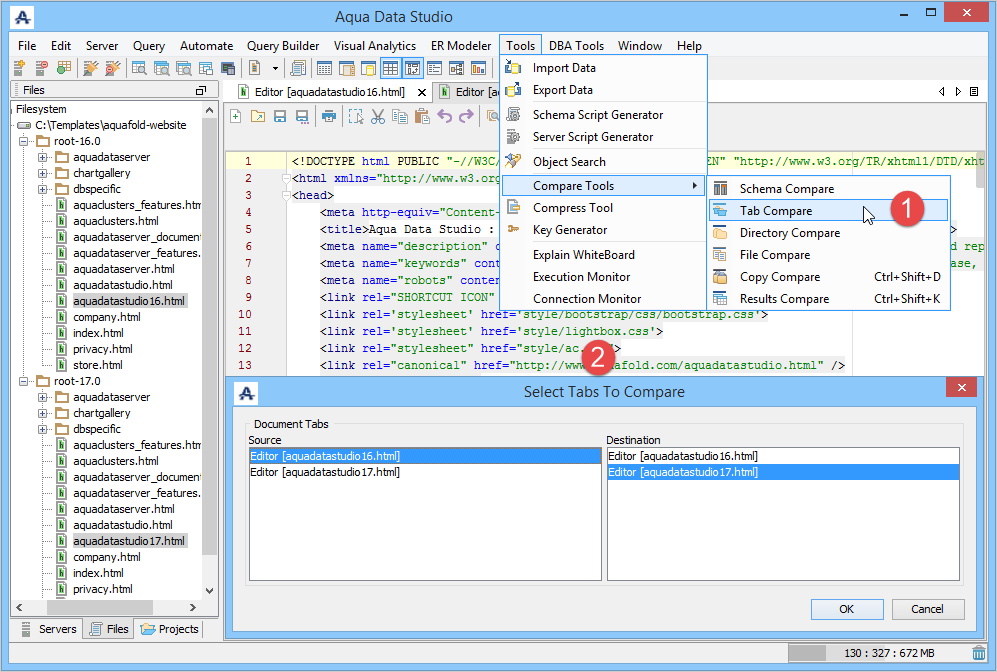The width and height of the screenshot is (997, 672).
Task: Click the New file icon in editor toolbar
Action: point(236,117)
